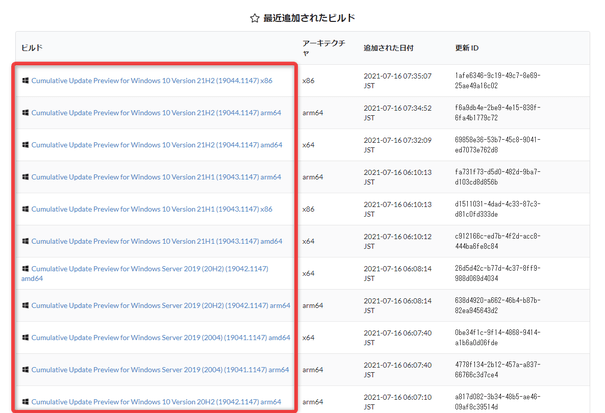Open Windows 10 21H1 (19043.1147) x86 build link
This screenshot has width=605, height=413.
click(x=152, y=209)
